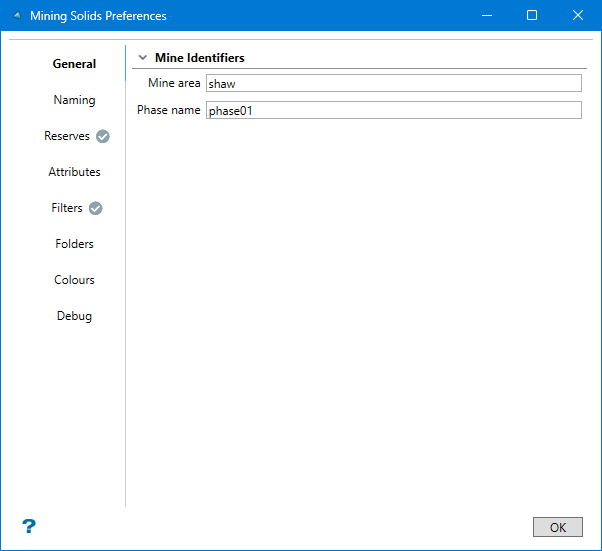Switch to the Naming tab
The image size is (602, 551).
click(x=74, y=100)
